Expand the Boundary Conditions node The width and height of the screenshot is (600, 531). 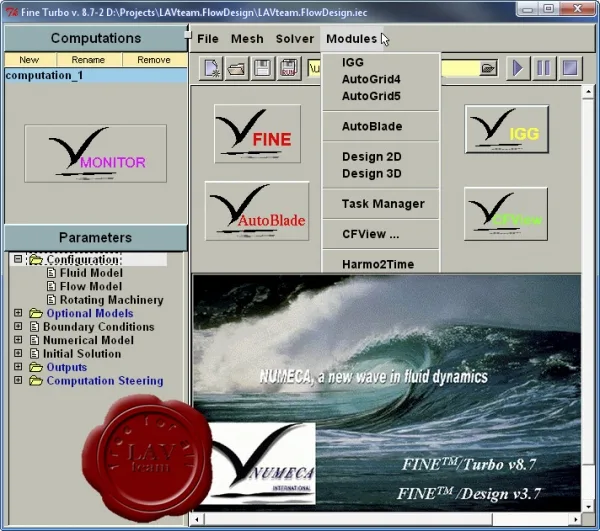[x=18, y=326]
